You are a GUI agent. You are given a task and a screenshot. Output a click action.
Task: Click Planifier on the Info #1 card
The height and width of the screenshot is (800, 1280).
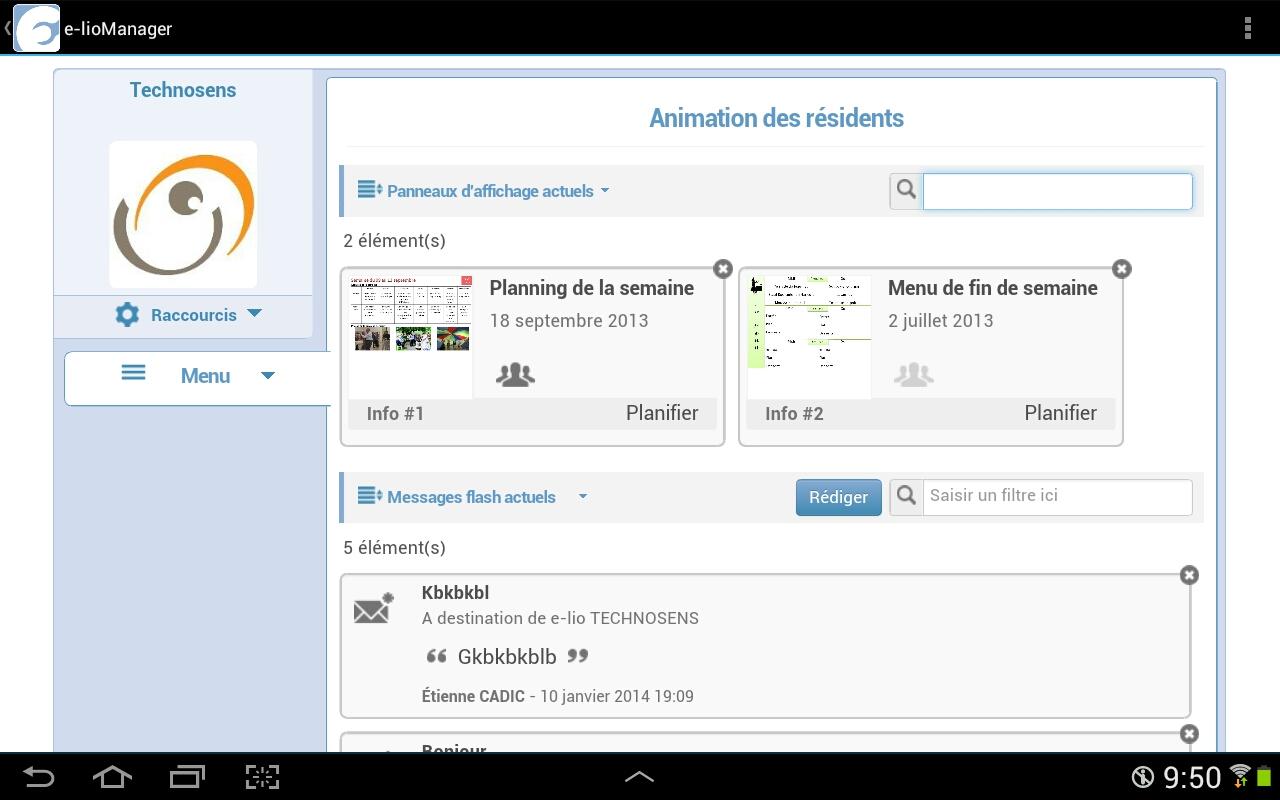[x=662, y=413]
